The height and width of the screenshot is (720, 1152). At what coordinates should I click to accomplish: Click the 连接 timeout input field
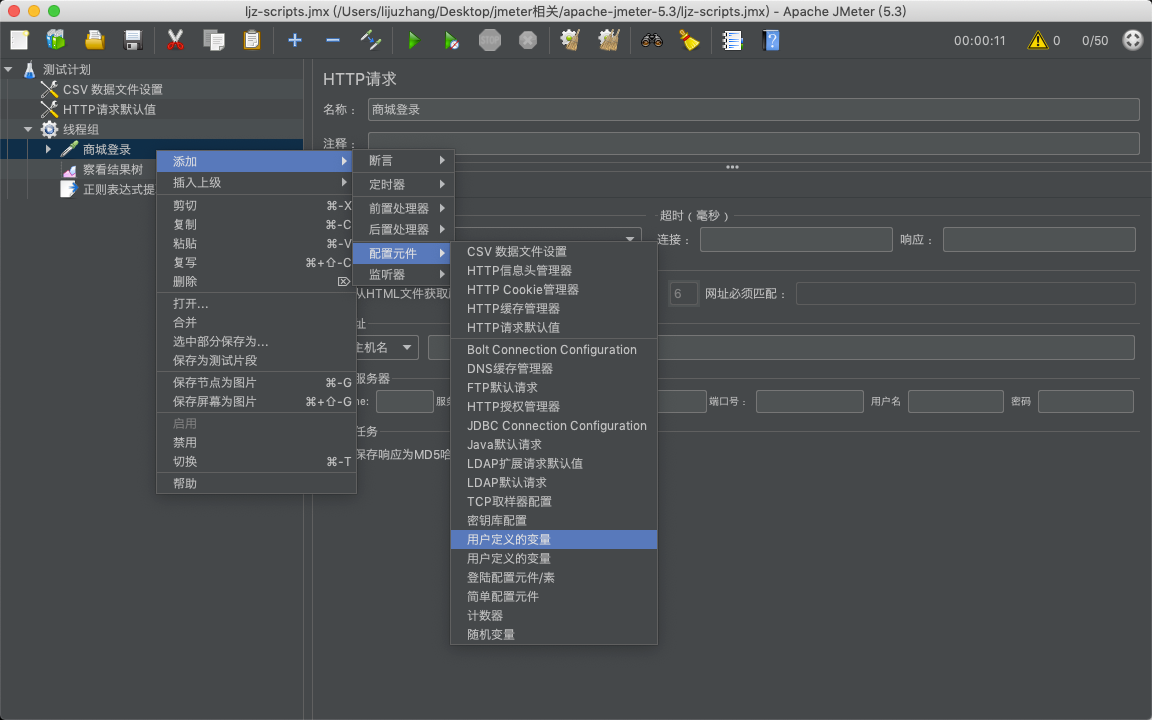pyautogui.click(x=796, y=240)
